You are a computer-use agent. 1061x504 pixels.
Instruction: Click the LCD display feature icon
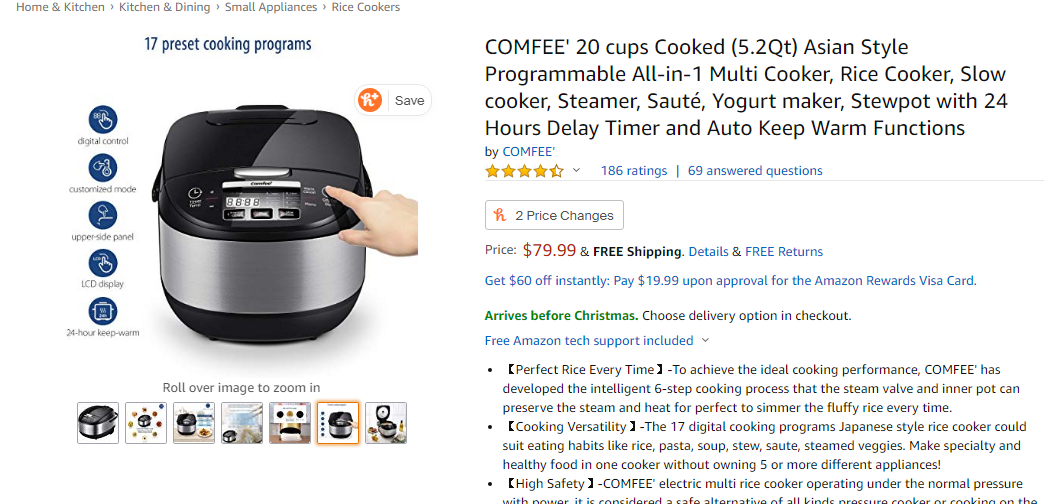click(x=103, y=263)
